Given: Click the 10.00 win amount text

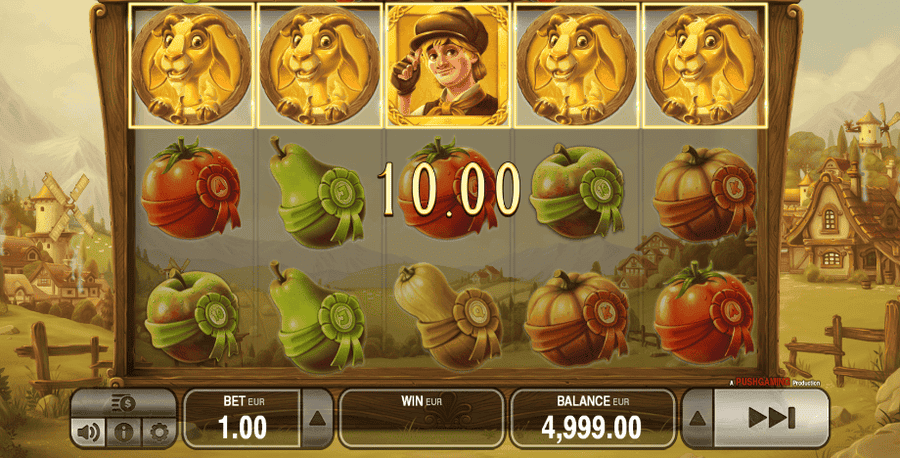Looking at the screenshot, I should click(449, 189).
